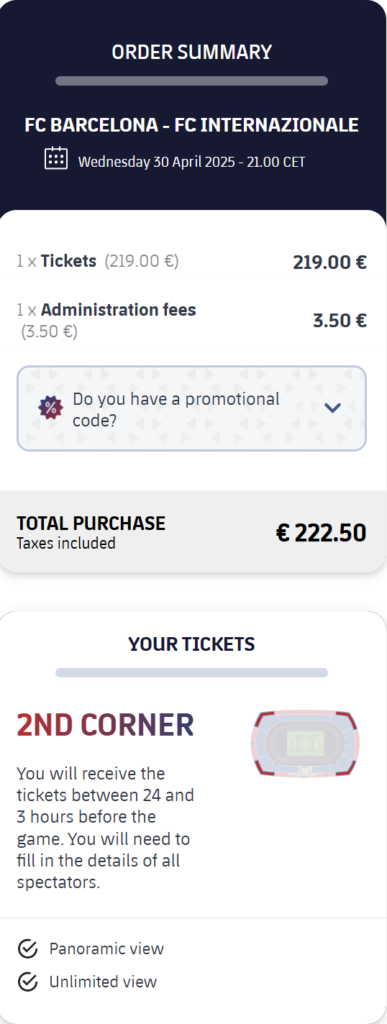The image size is (387, 1024).
Task: Select the Panoramic view label
Action: tap(106, 948)
